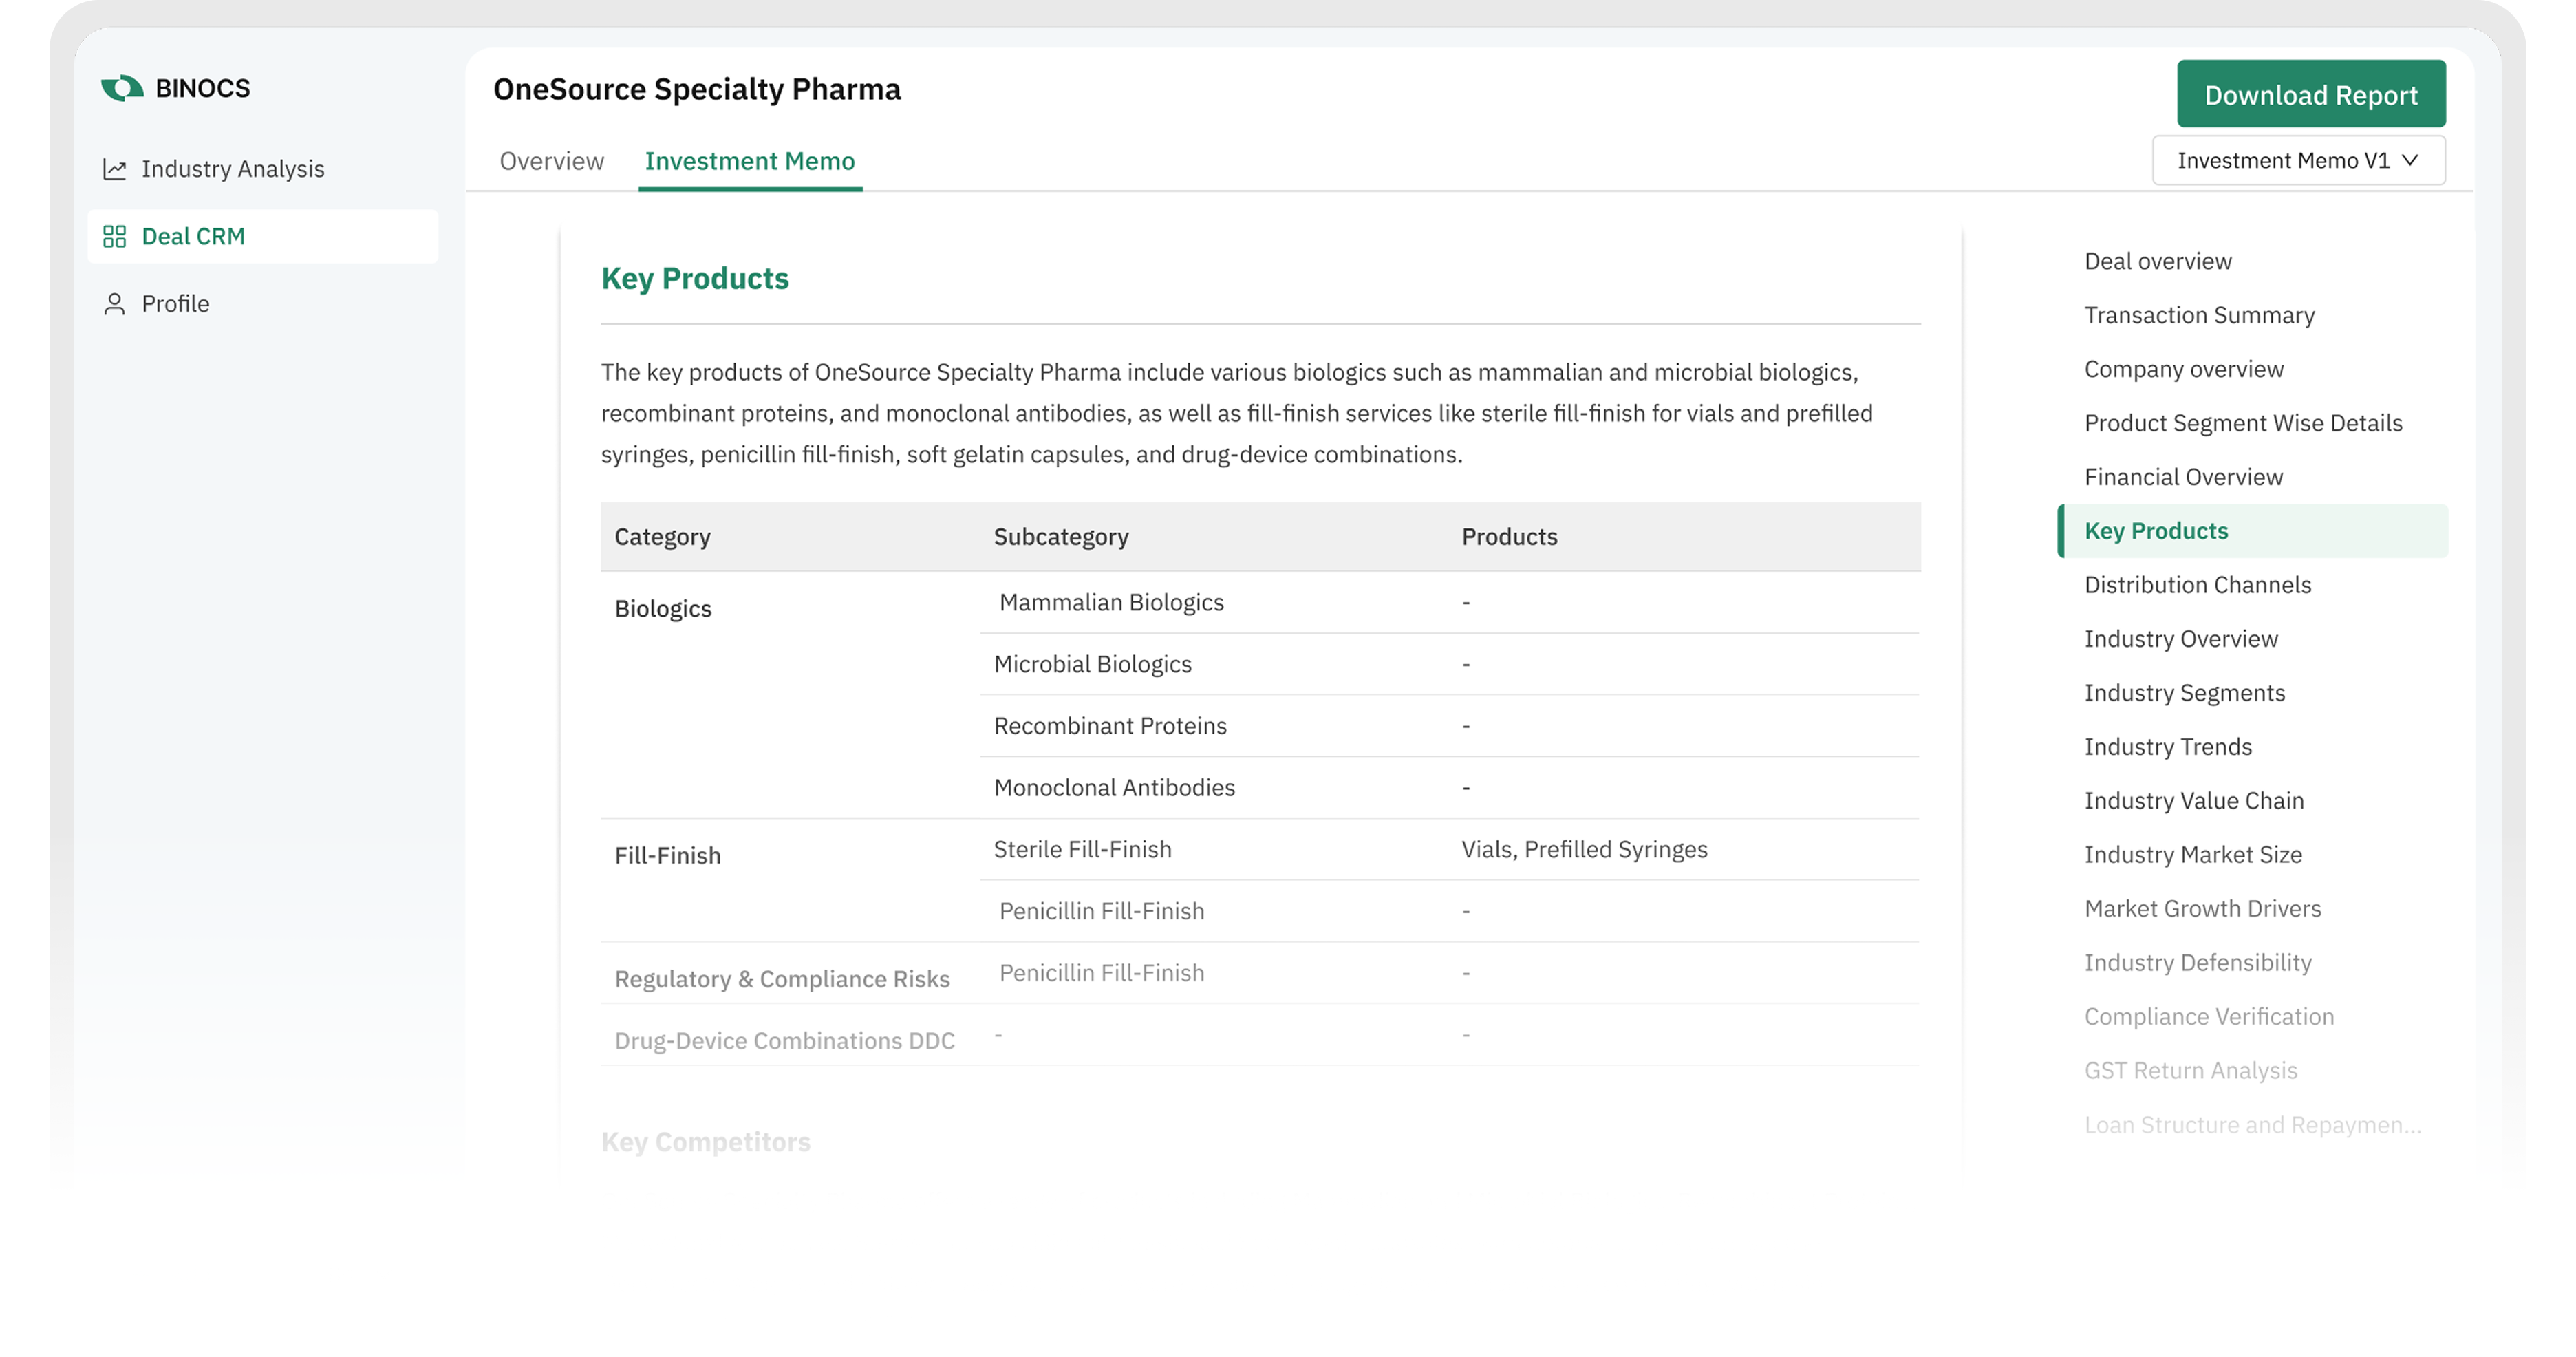Click the Regulatory & Compliance Risks cell
Image resolution: width=2576 pixels, height=1357 pixels.
(782, 979)
